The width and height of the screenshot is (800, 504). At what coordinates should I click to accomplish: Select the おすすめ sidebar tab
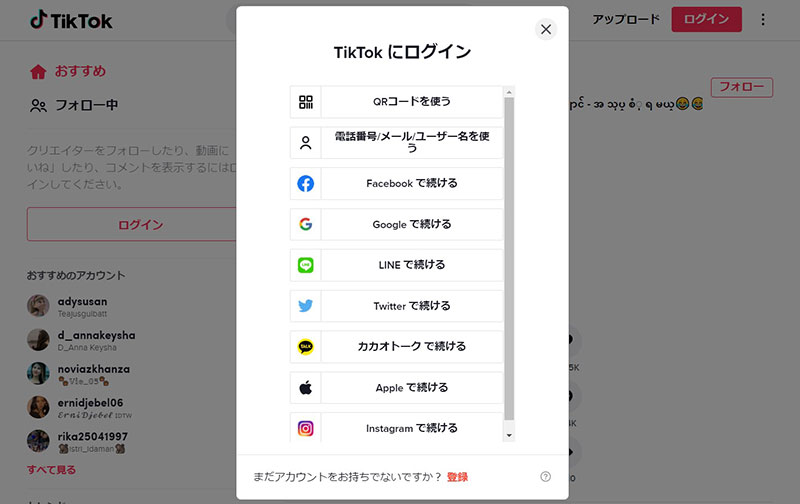coord(67,71)
